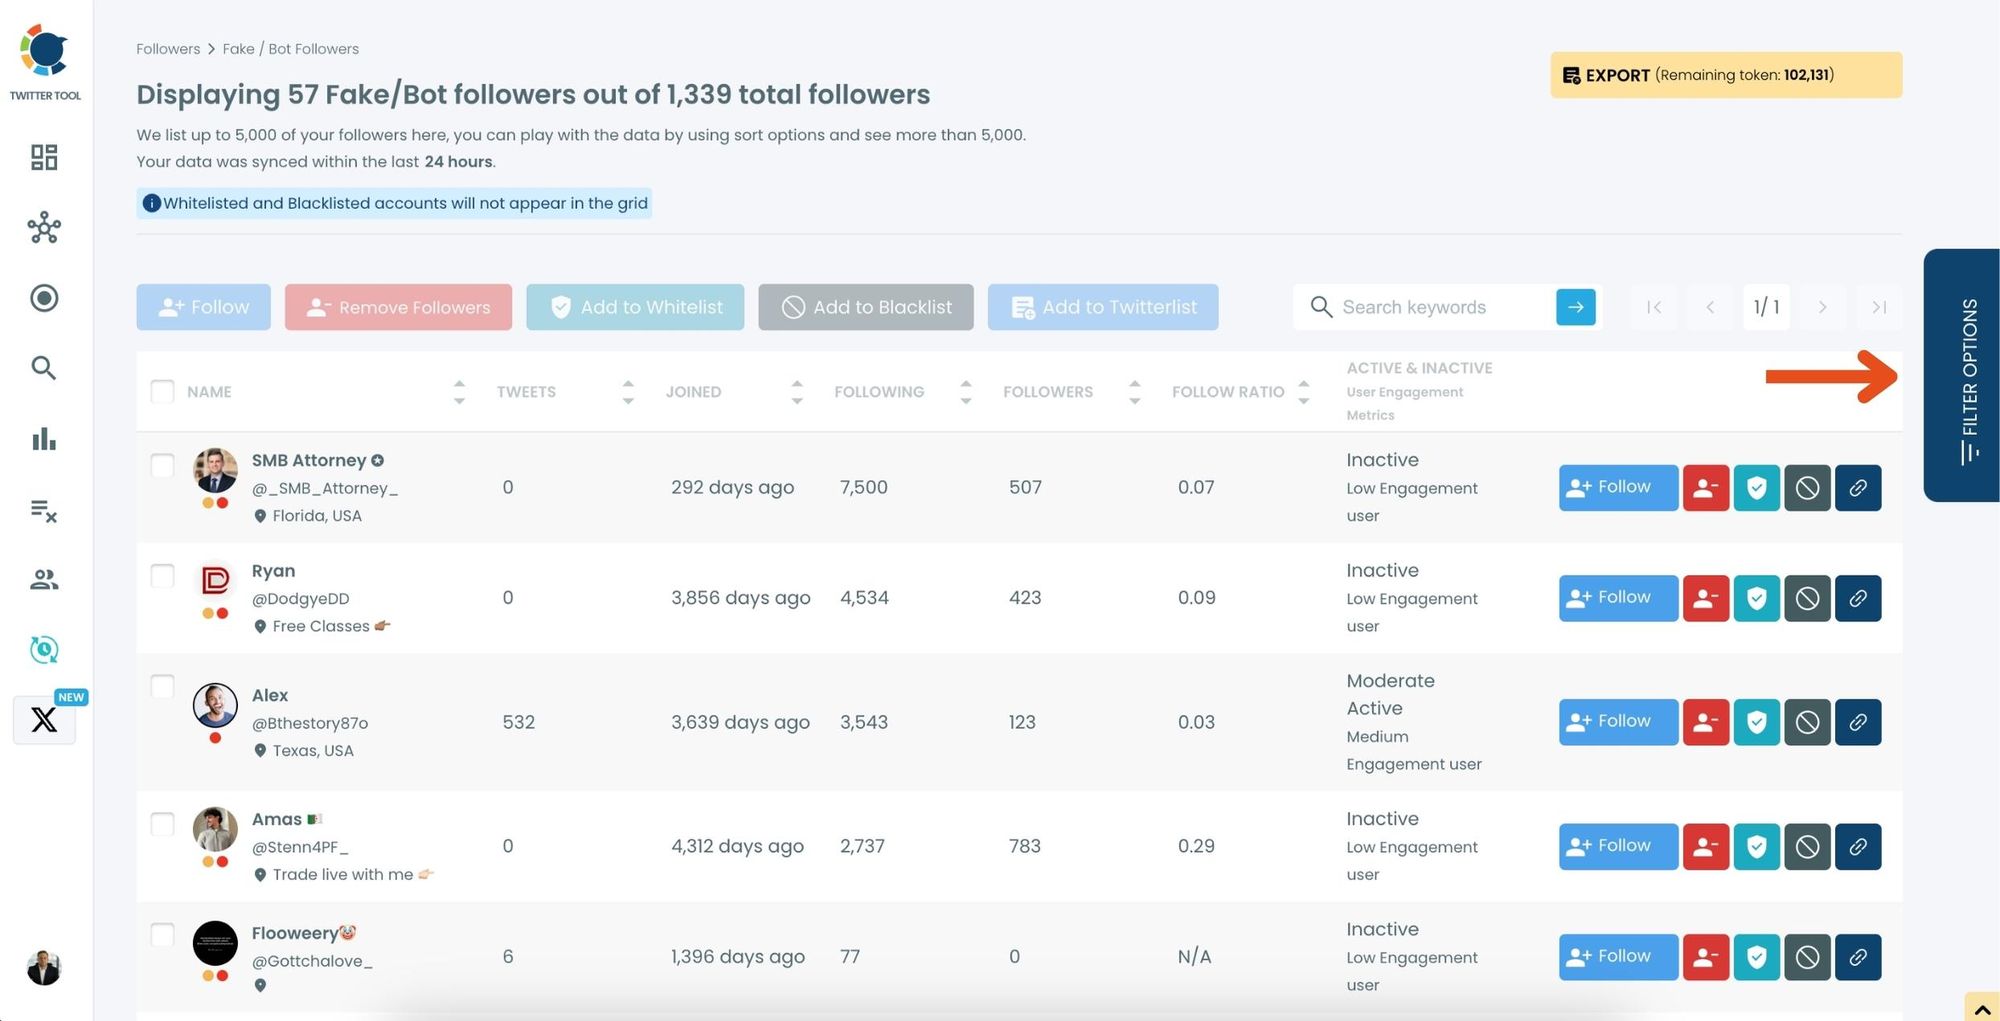Select the network analysis icon in sidebar
The height and width of the screenshot is (1021, 2000).
tap(43, 228)
